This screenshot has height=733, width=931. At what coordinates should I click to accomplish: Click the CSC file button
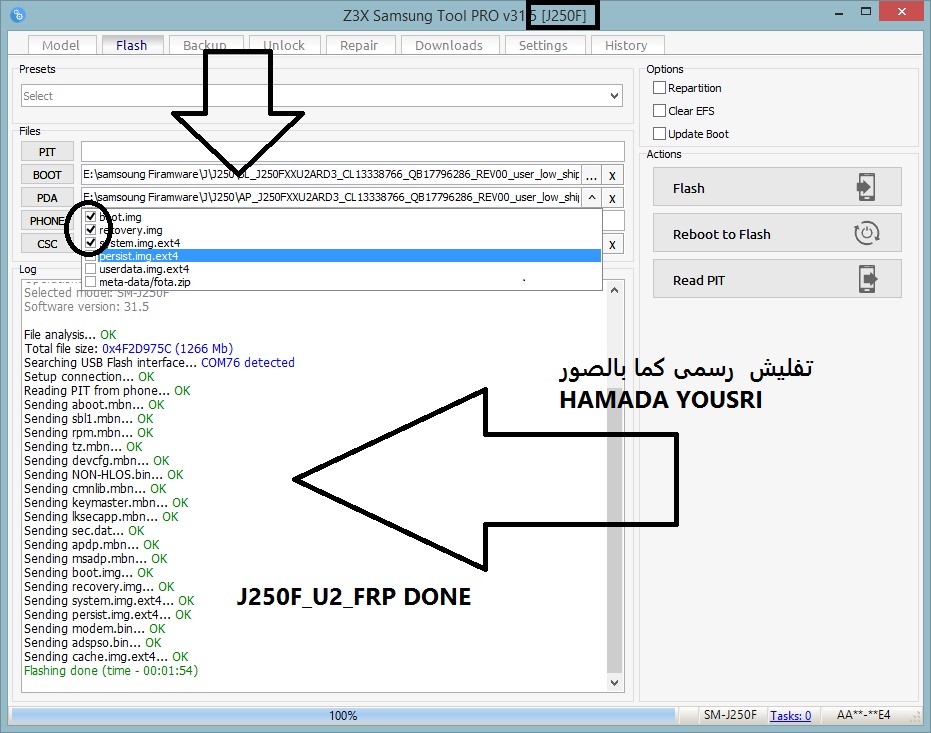click(x=48, y=244)
